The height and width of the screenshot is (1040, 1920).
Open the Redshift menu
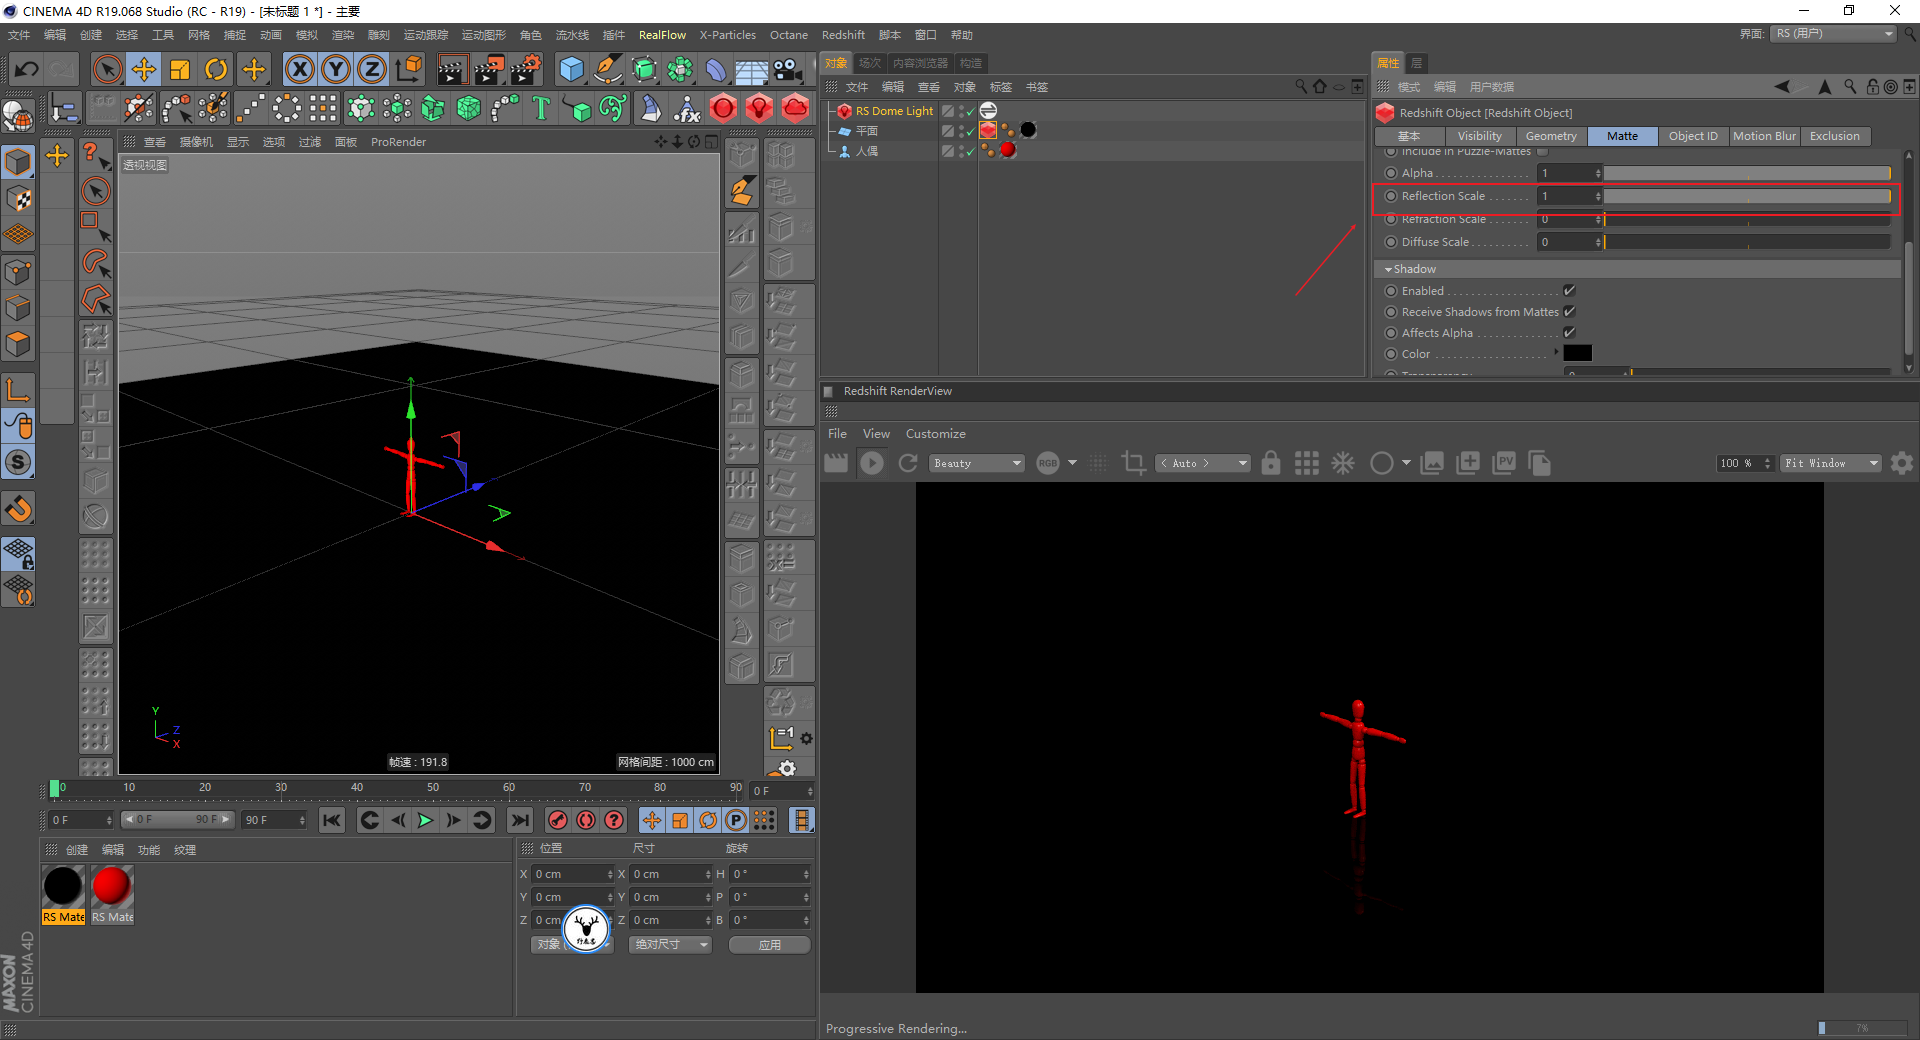click(842, 35)
